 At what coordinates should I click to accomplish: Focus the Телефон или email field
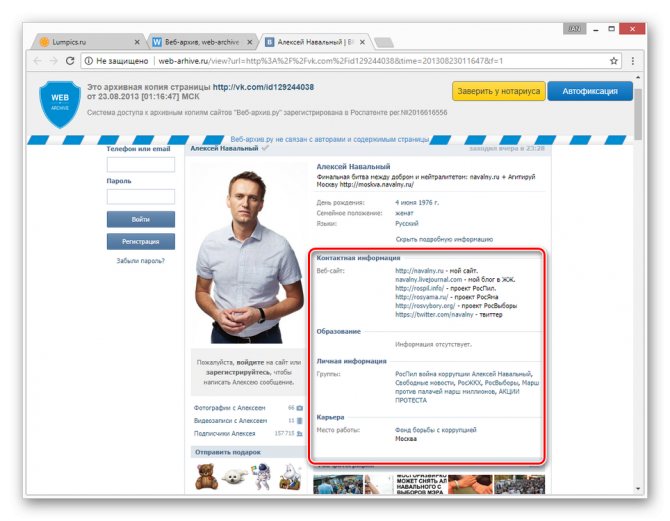(x=141, y=165)
